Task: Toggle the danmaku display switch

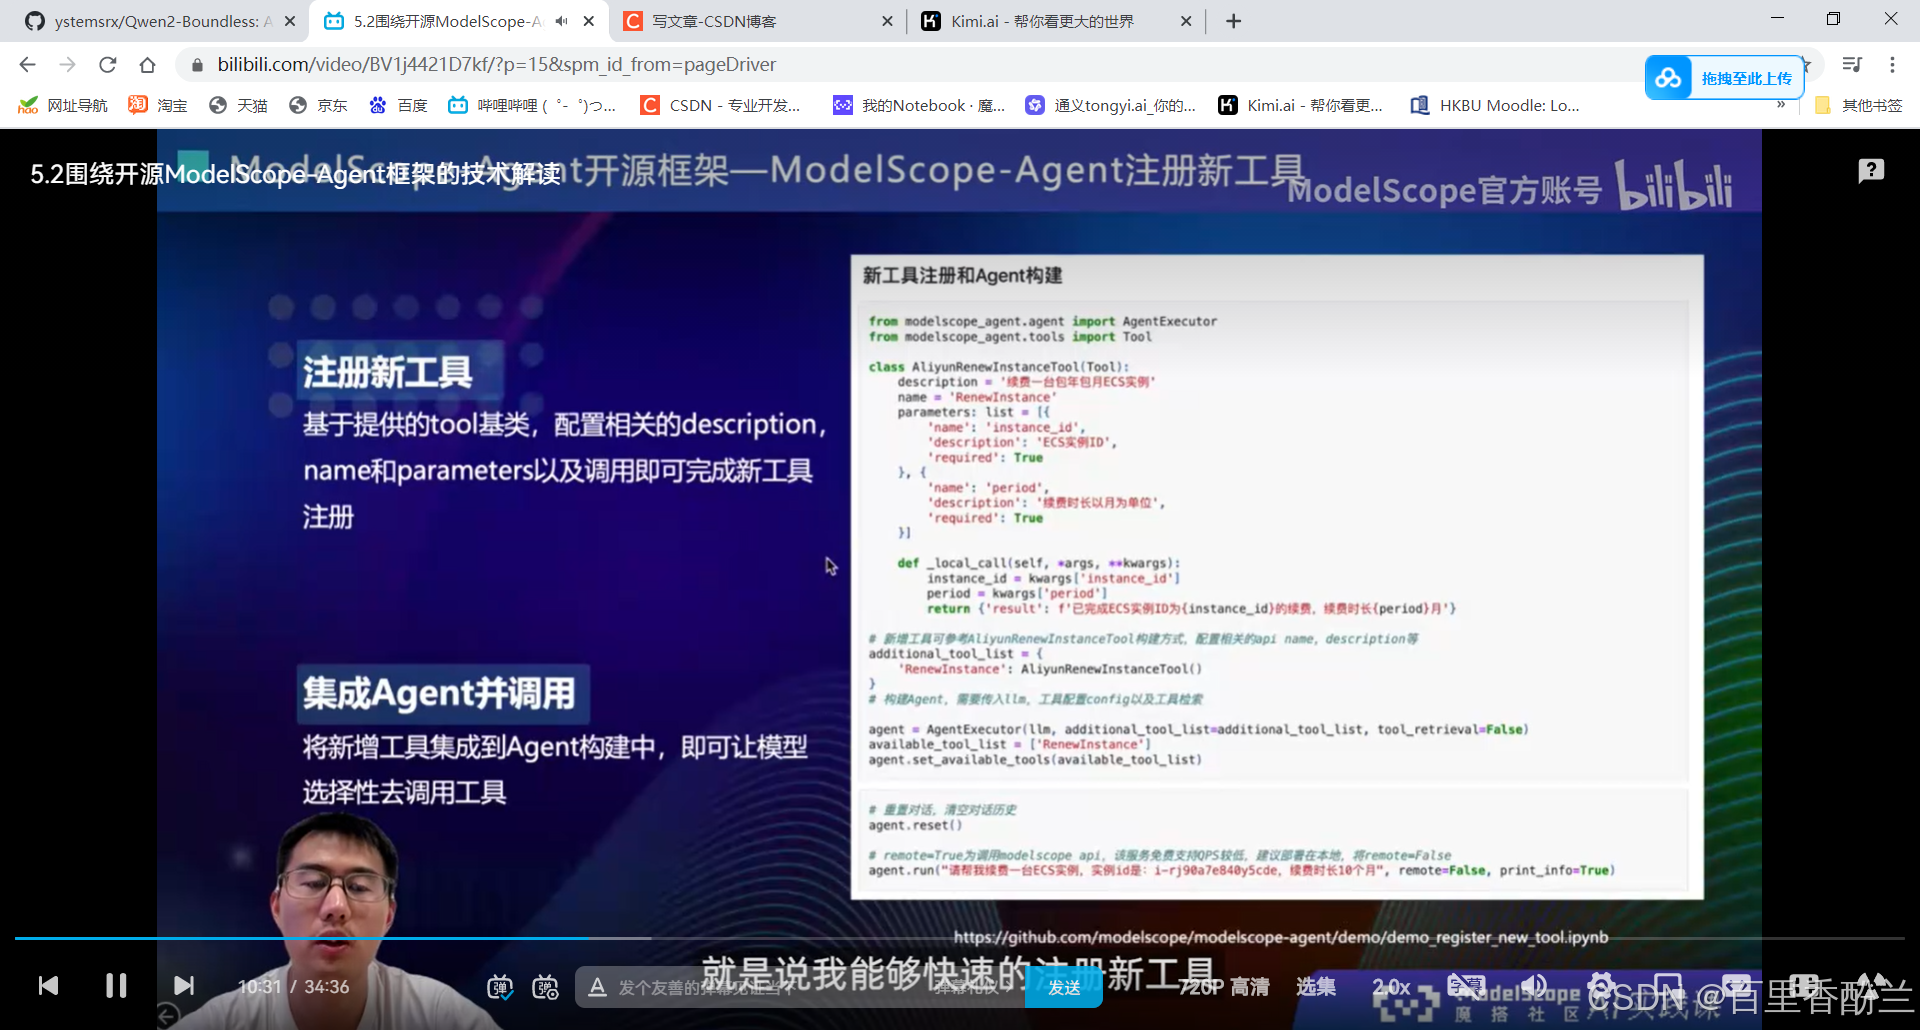Action: point(500,987)
